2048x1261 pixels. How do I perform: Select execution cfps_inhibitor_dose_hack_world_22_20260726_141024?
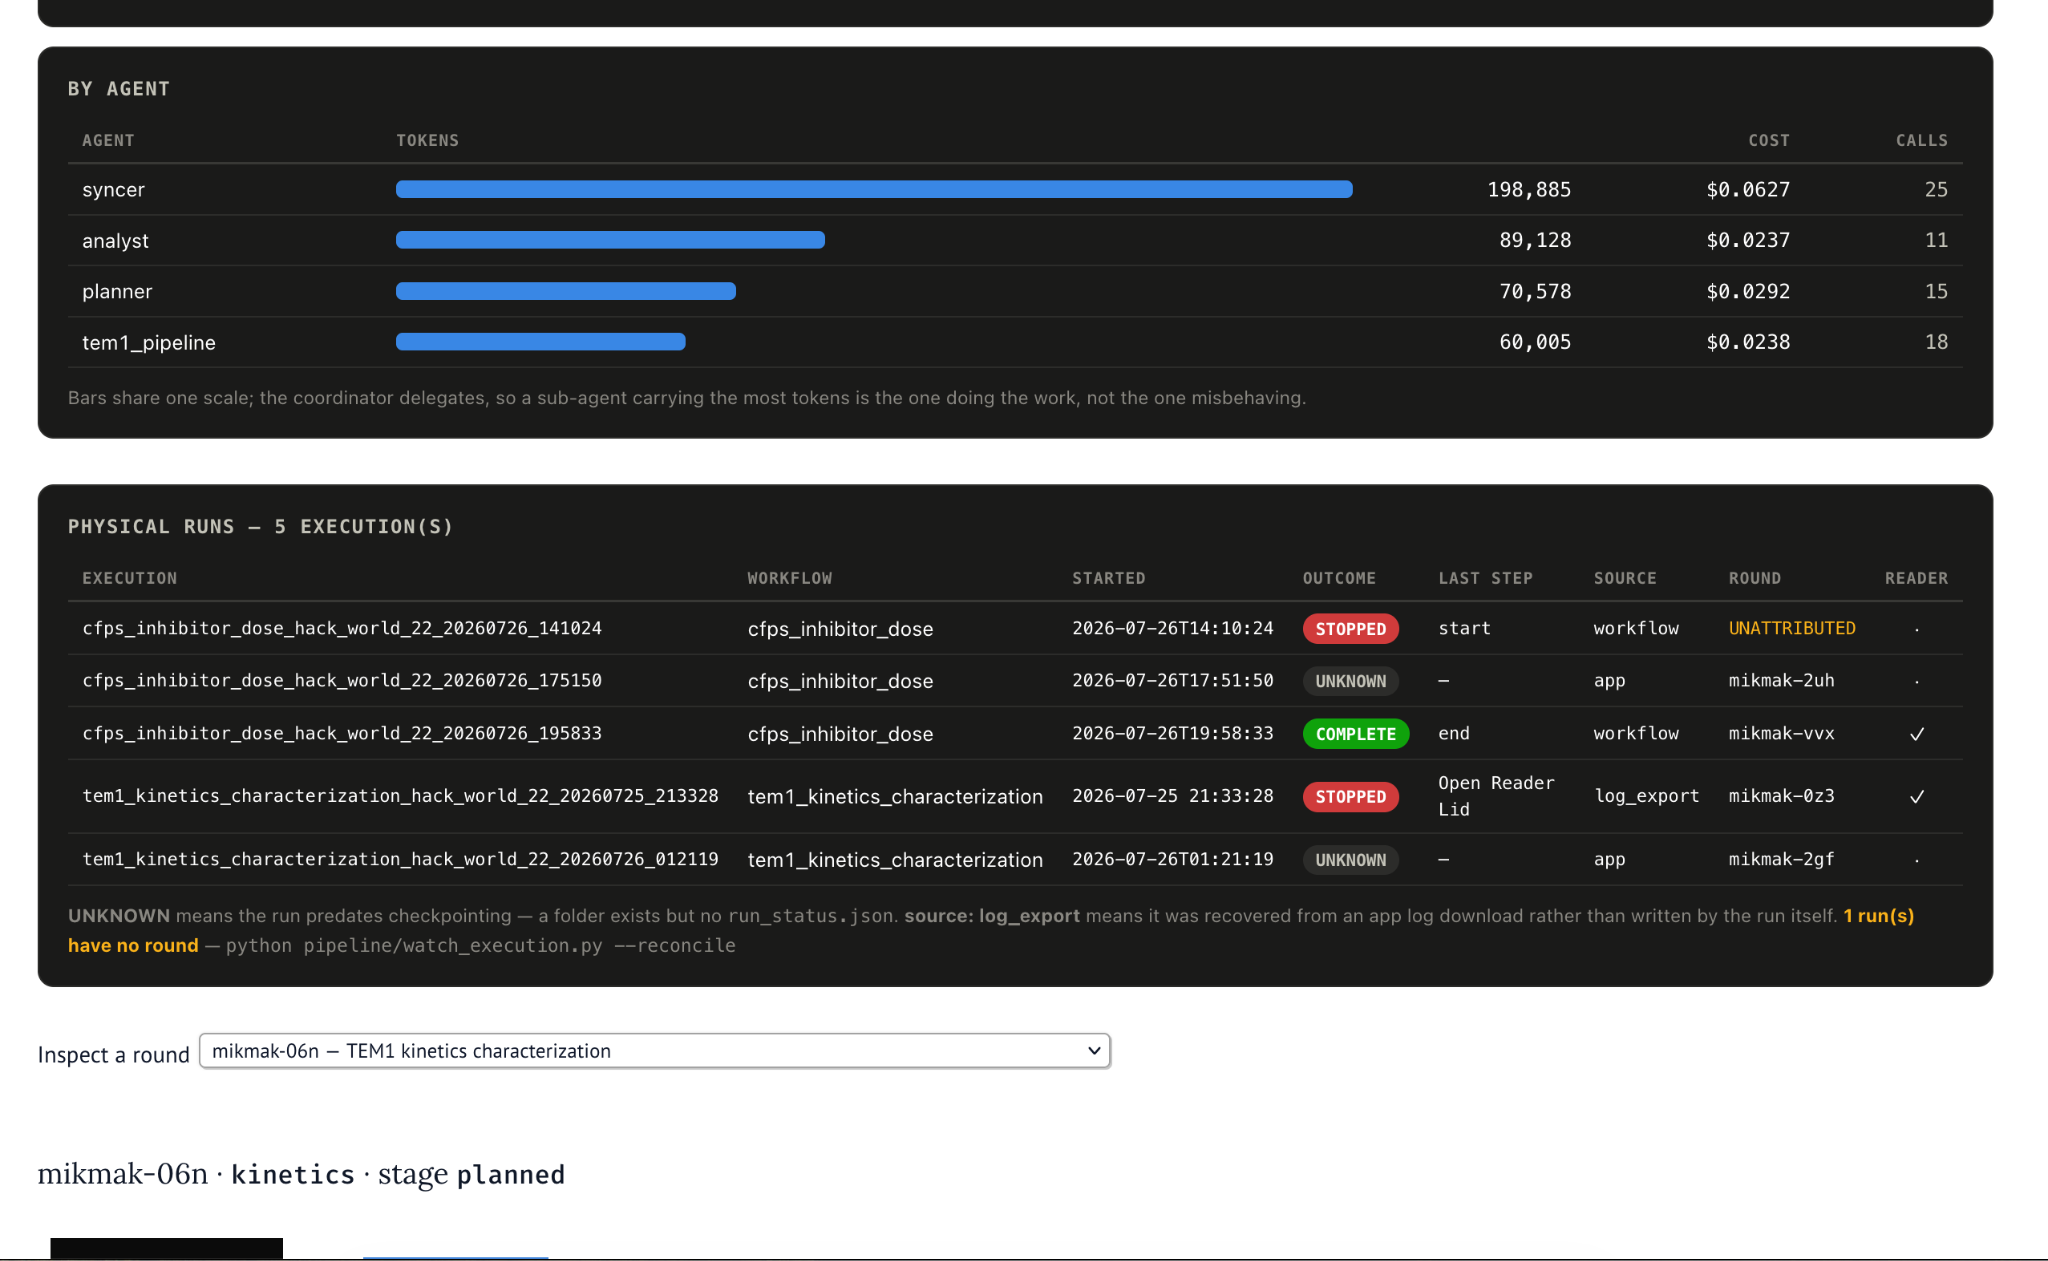coord(342,628)
